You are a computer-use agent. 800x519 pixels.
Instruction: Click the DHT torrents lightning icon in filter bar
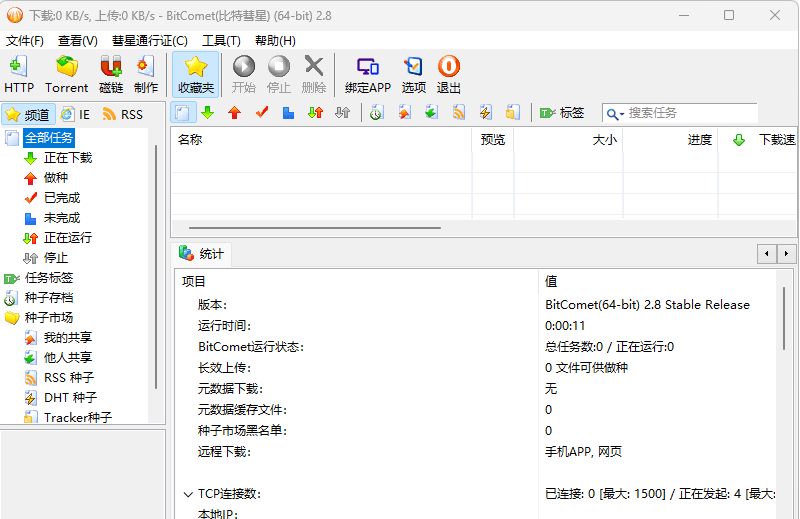click(x=486, y=113)
